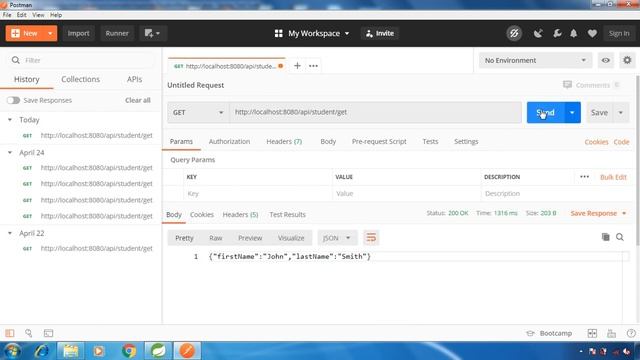Open the new window icon dropdown
Viewport: 640px width, 360px height.
[x=152, y=33]
